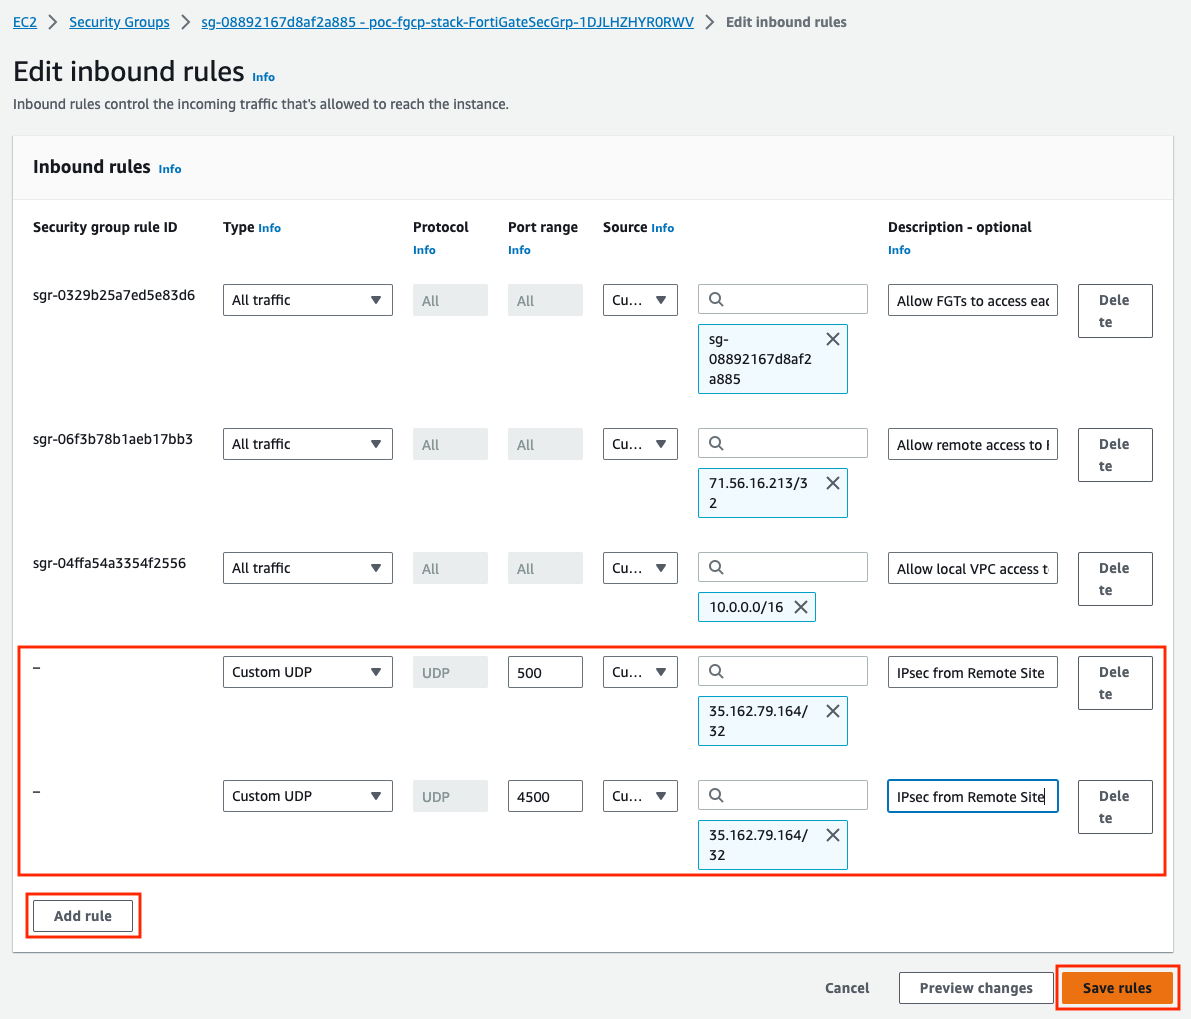The height and width of the screenshot is (1019, 1191).
Task: Click the Add rule button
Action: tap(83, 916)
